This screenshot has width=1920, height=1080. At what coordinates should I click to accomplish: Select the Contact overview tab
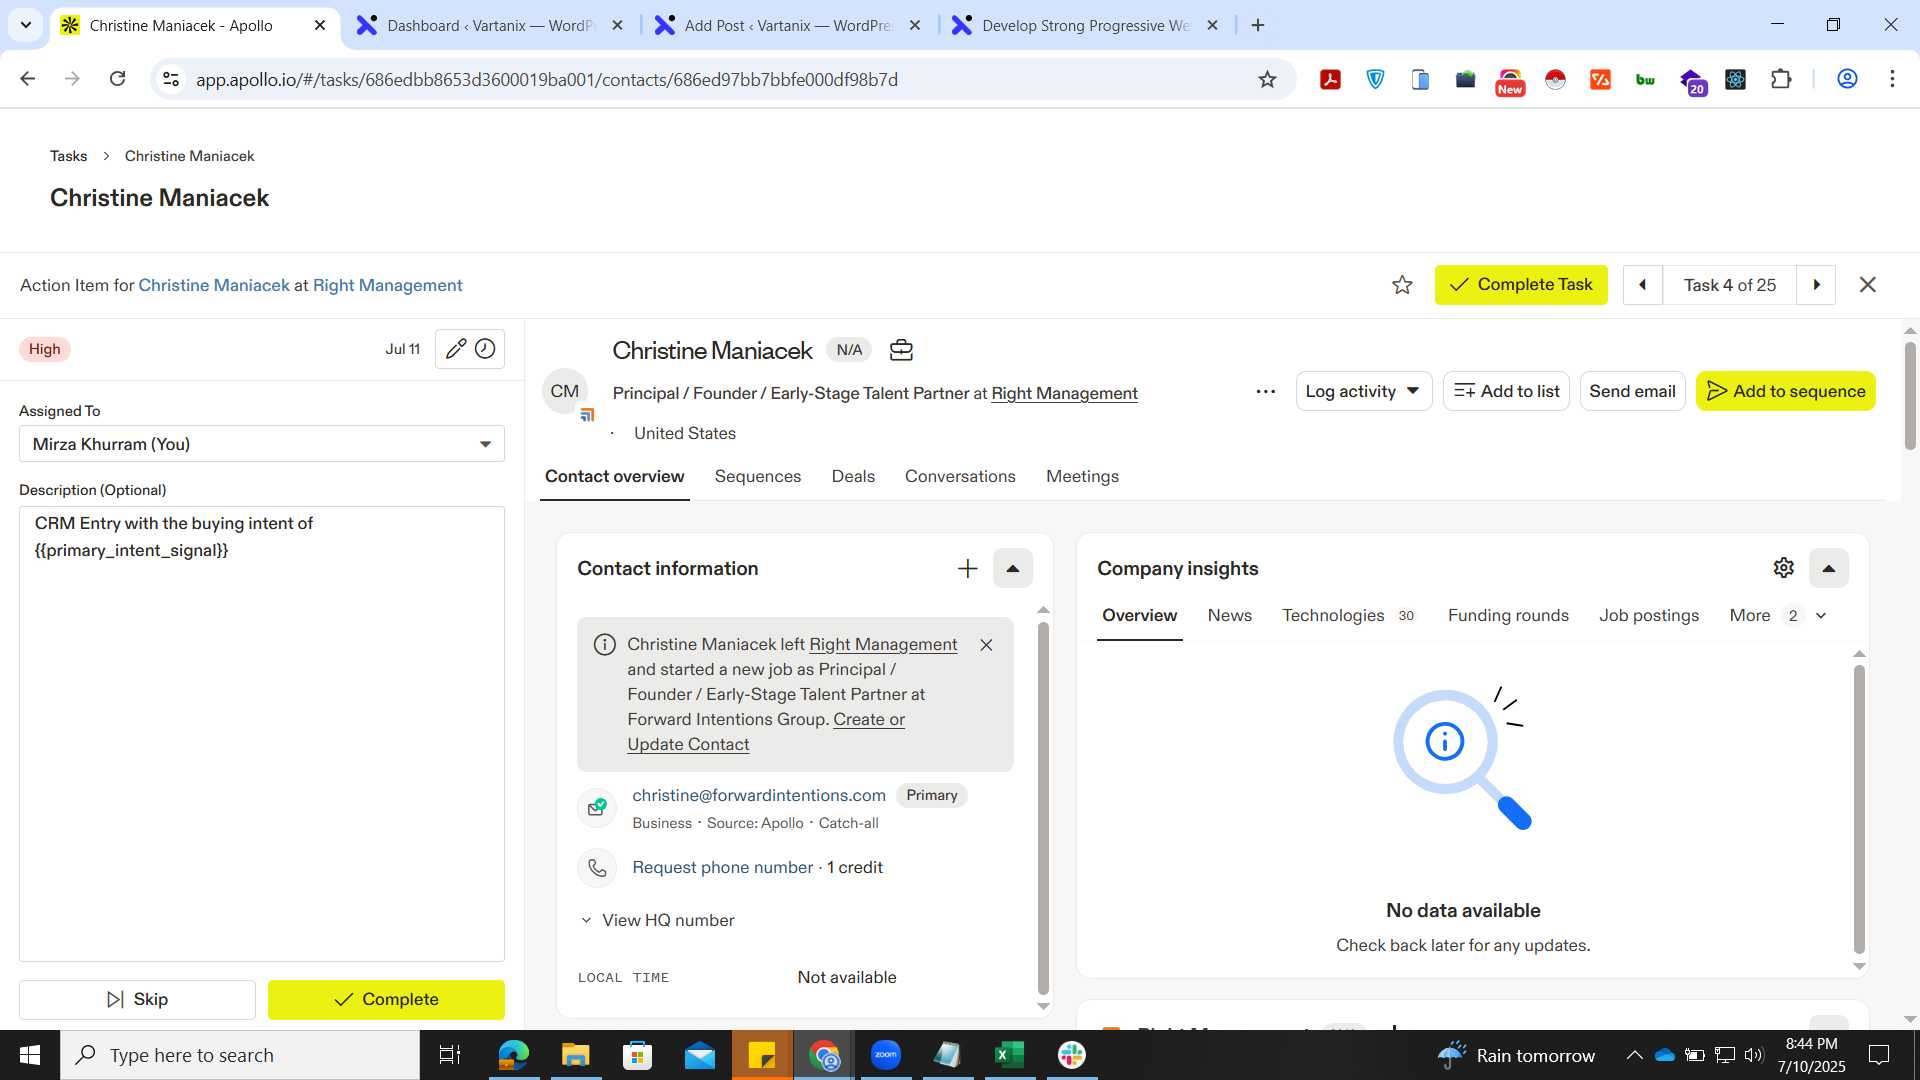tap(614, 477)
